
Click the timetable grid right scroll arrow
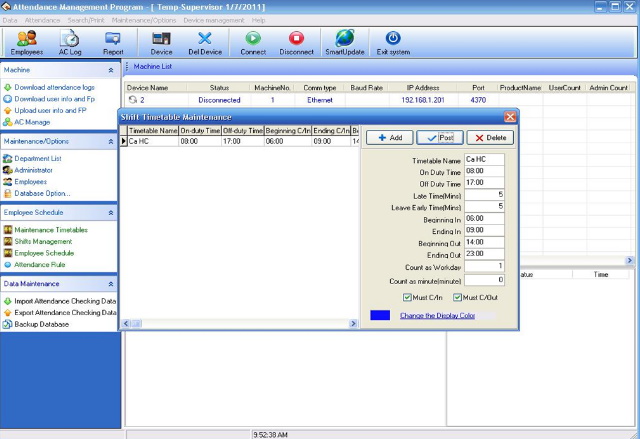[x=353, y=324]
